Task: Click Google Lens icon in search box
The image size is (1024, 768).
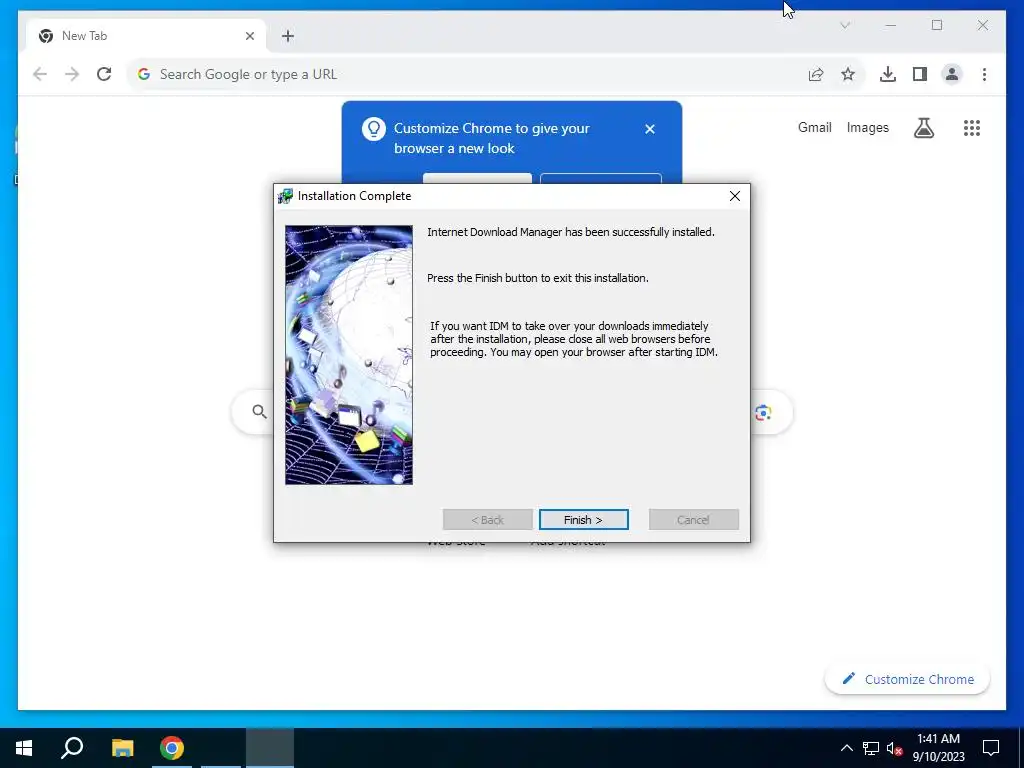Action: pyautogui.click(x=763, y=412)
